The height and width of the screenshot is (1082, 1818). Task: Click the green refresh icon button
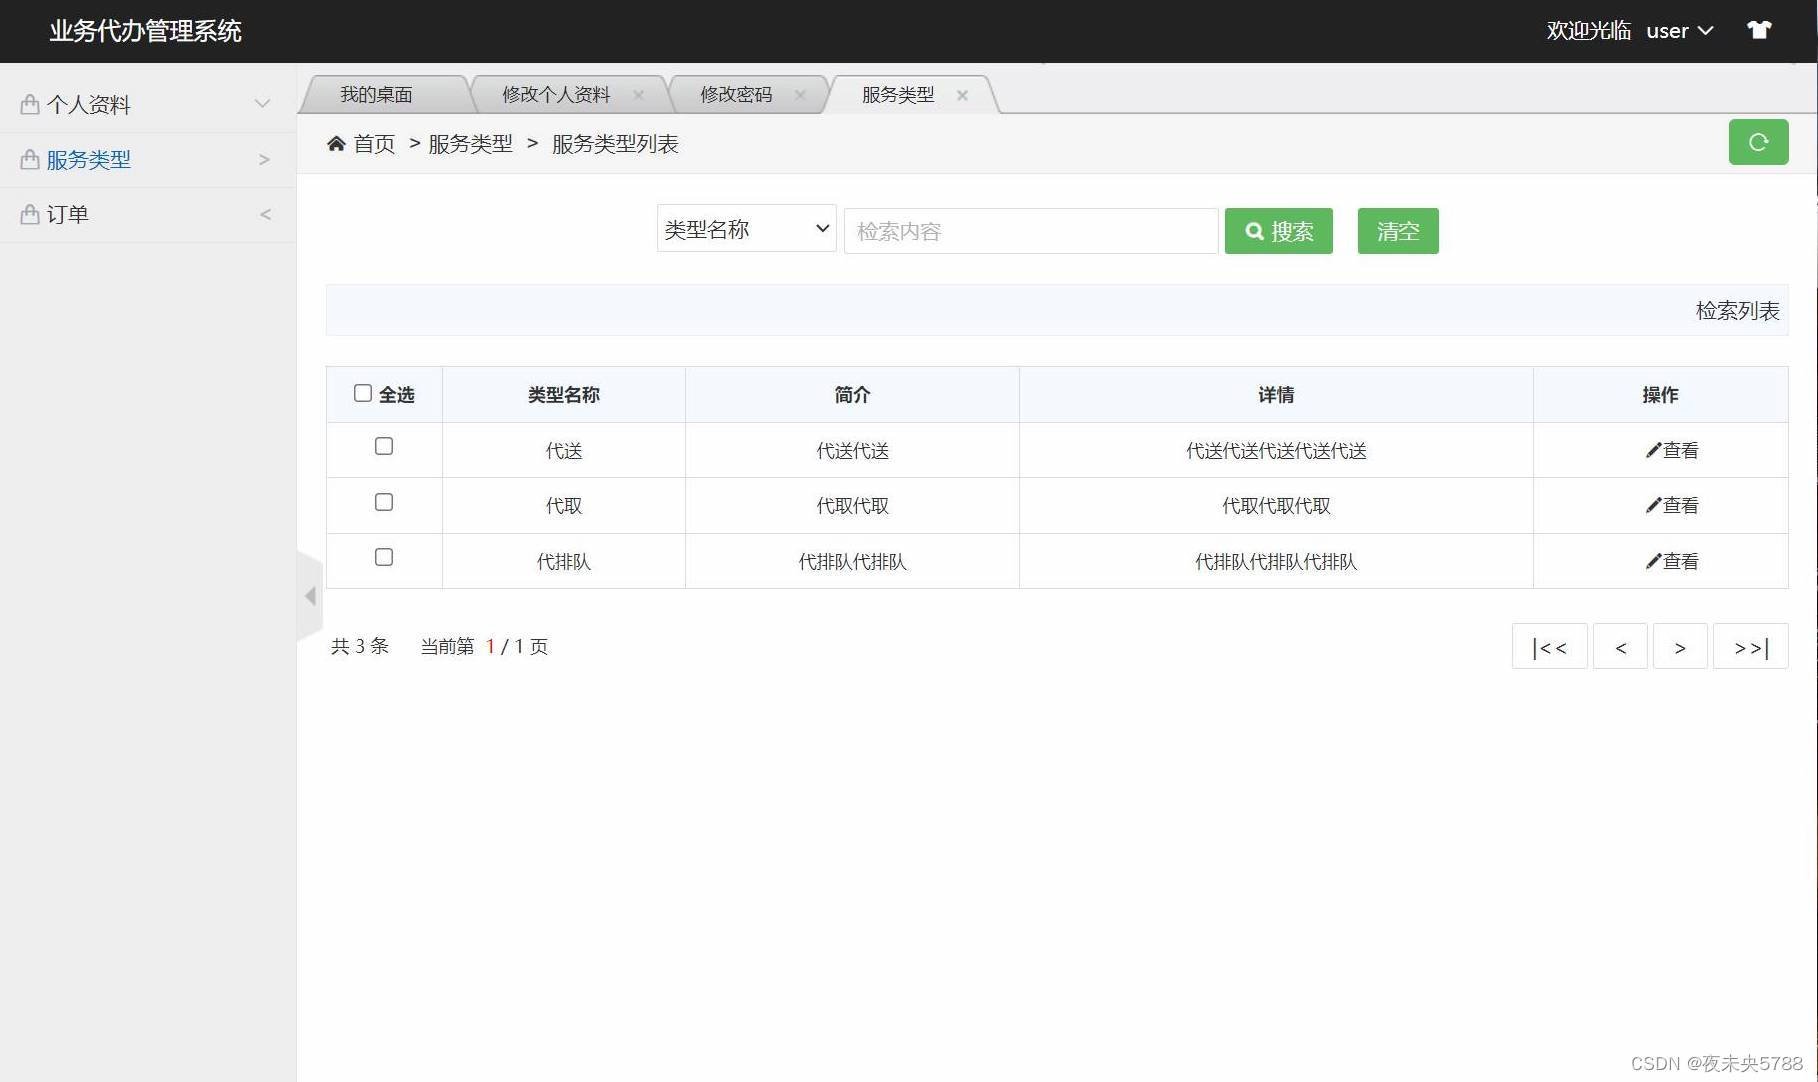coord(1758,142)
